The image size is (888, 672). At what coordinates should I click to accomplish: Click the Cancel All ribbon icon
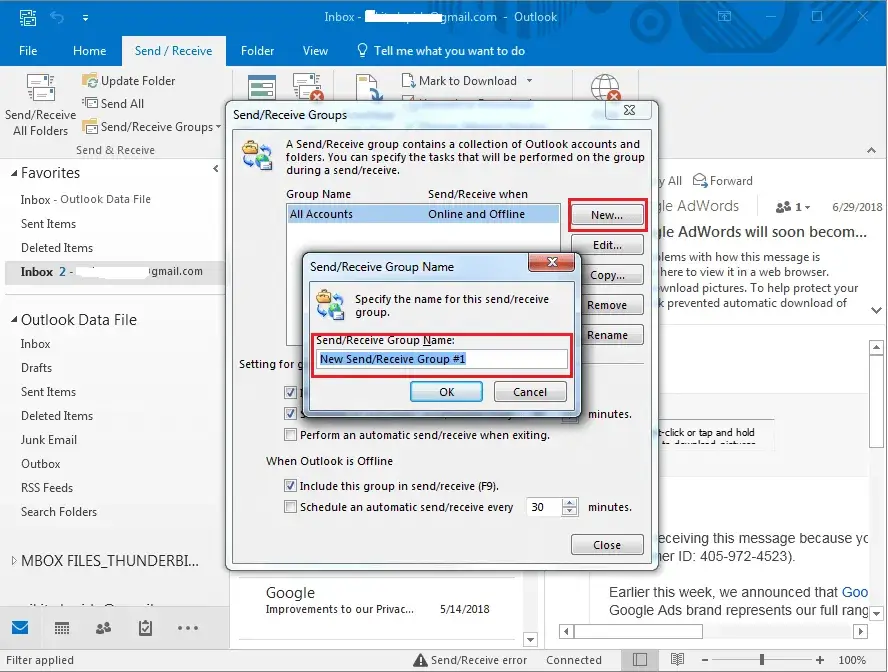[x=308, y=88]
